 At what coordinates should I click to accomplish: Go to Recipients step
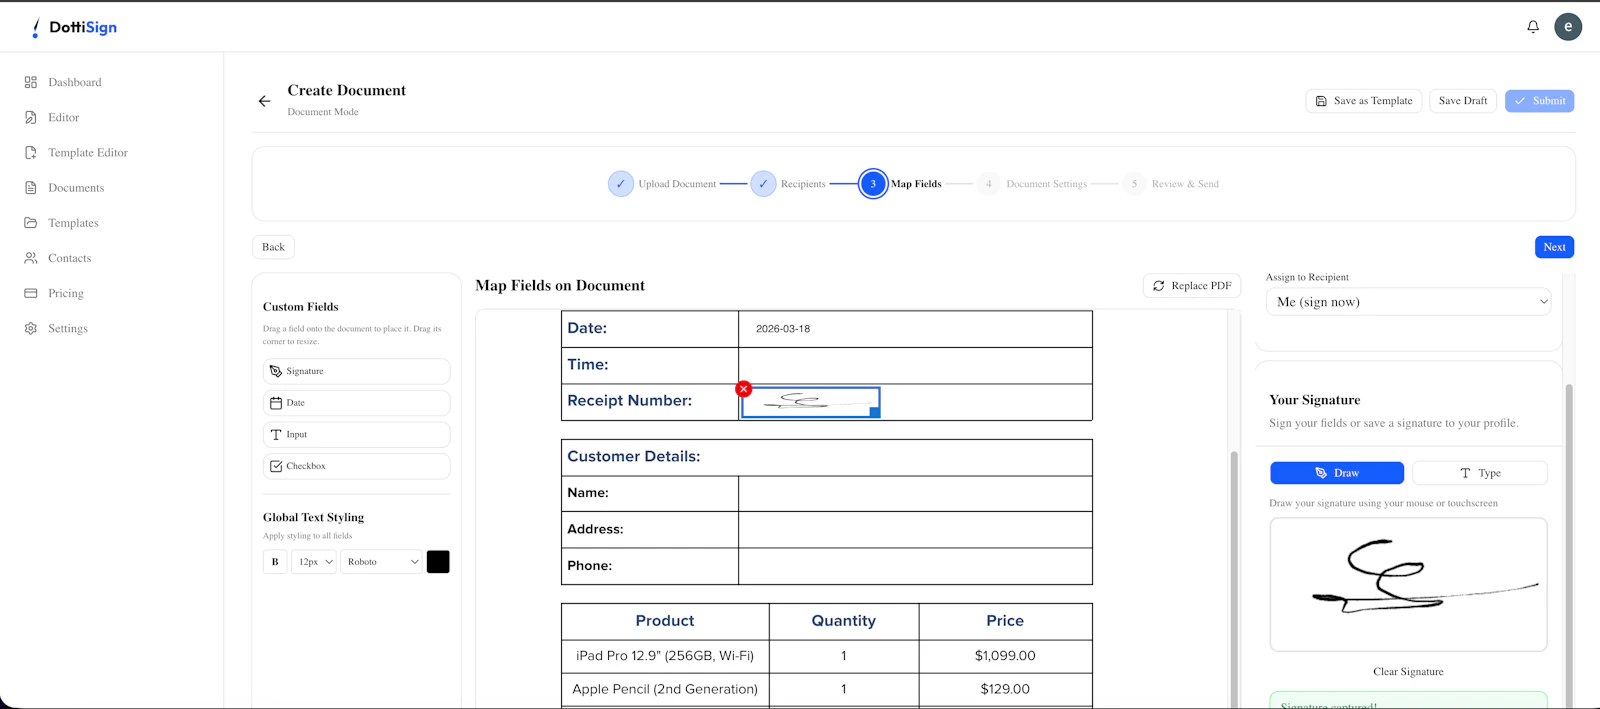tap(789, 184)
